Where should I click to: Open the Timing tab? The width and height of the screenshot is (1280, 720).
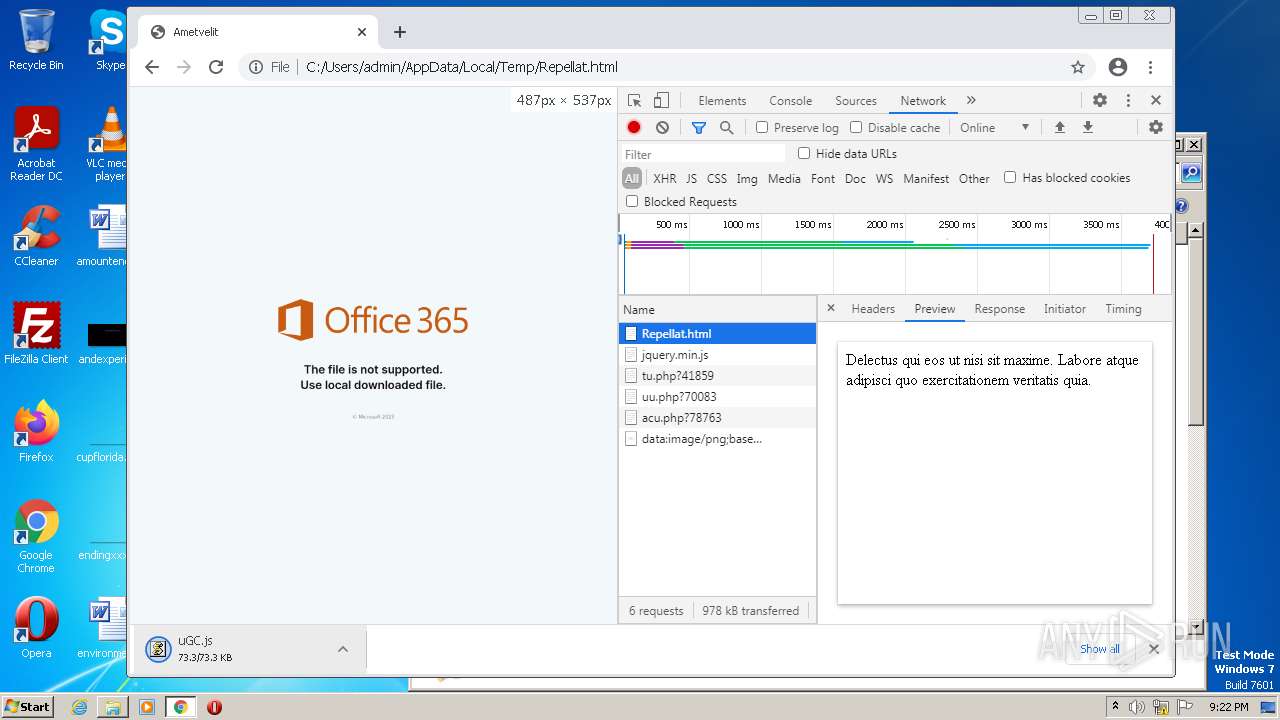[x=1123, y=308]
